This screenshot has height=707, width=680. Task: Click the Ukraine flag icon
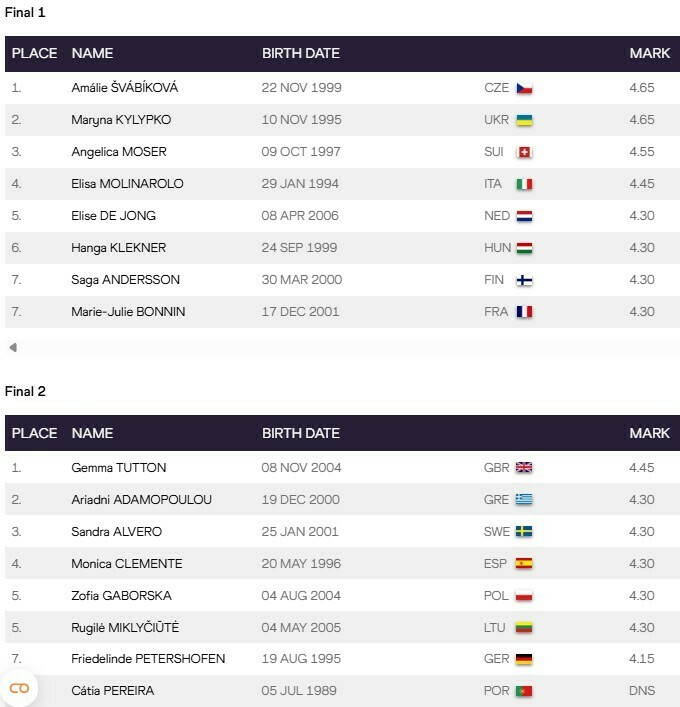(524, 120)
